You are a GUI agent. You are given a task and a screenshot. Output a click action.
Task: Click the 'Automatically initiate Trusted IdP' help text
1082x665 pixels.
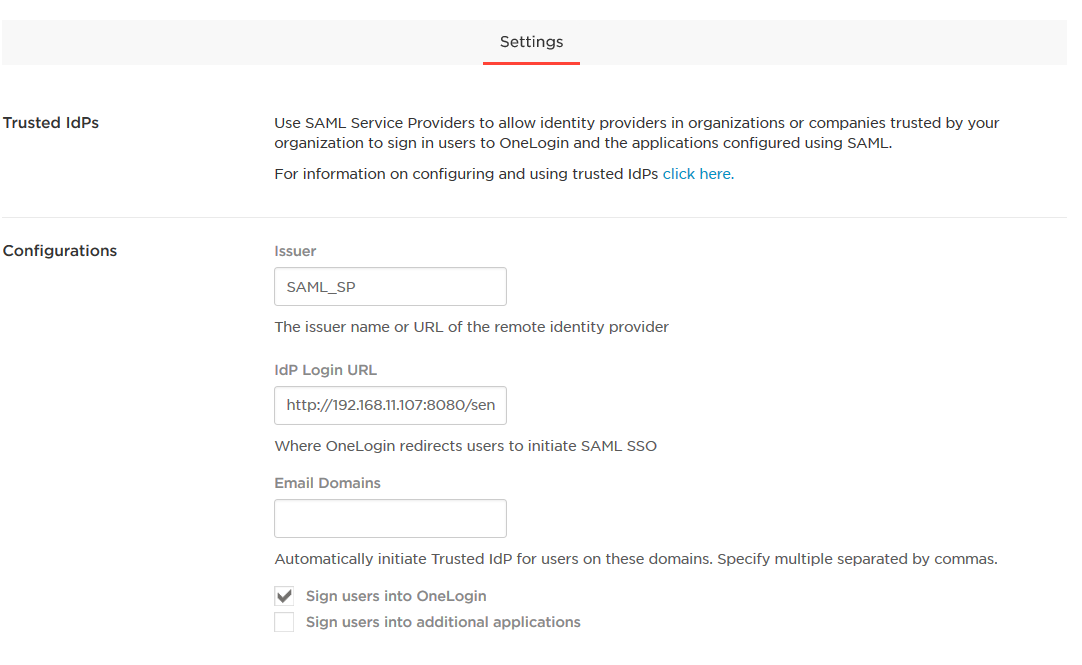click(x=635, y=559)
